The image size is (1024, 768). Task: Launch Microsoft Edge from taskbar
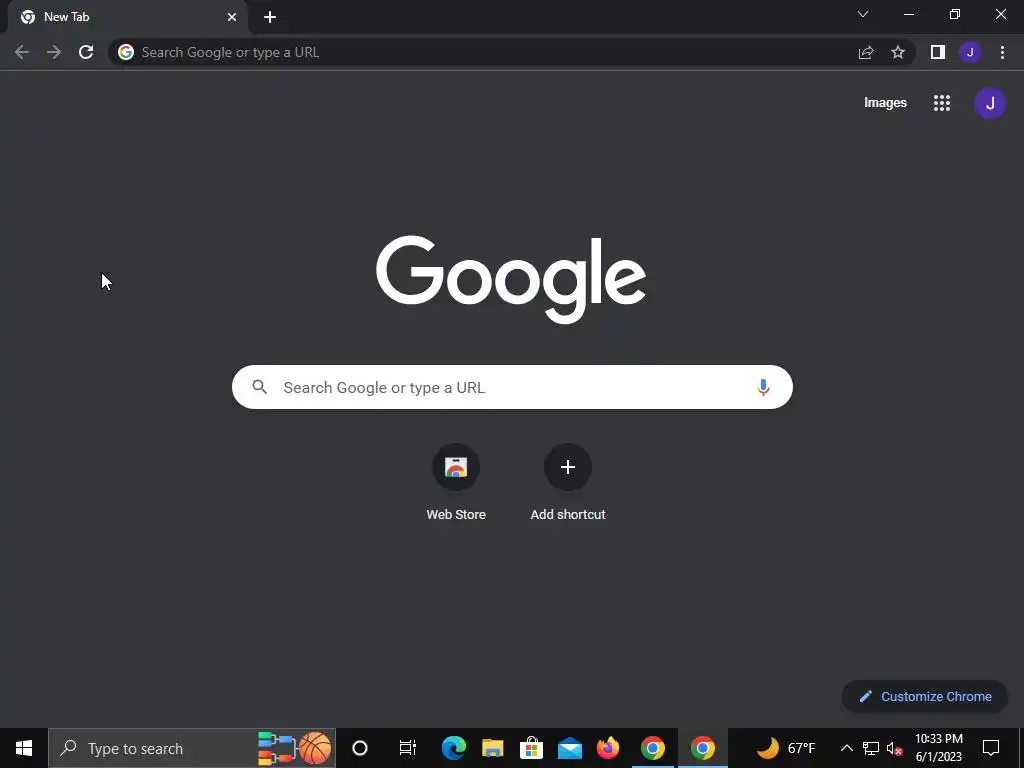[453, 748]
